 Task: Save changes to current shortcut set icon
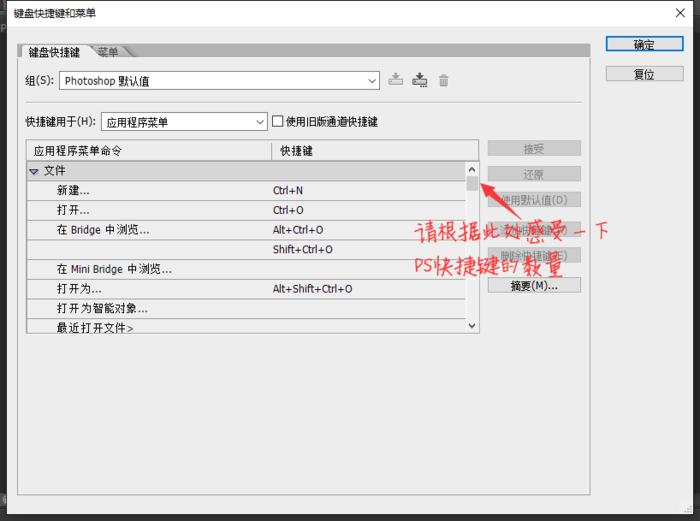click(x=396, y=80)
